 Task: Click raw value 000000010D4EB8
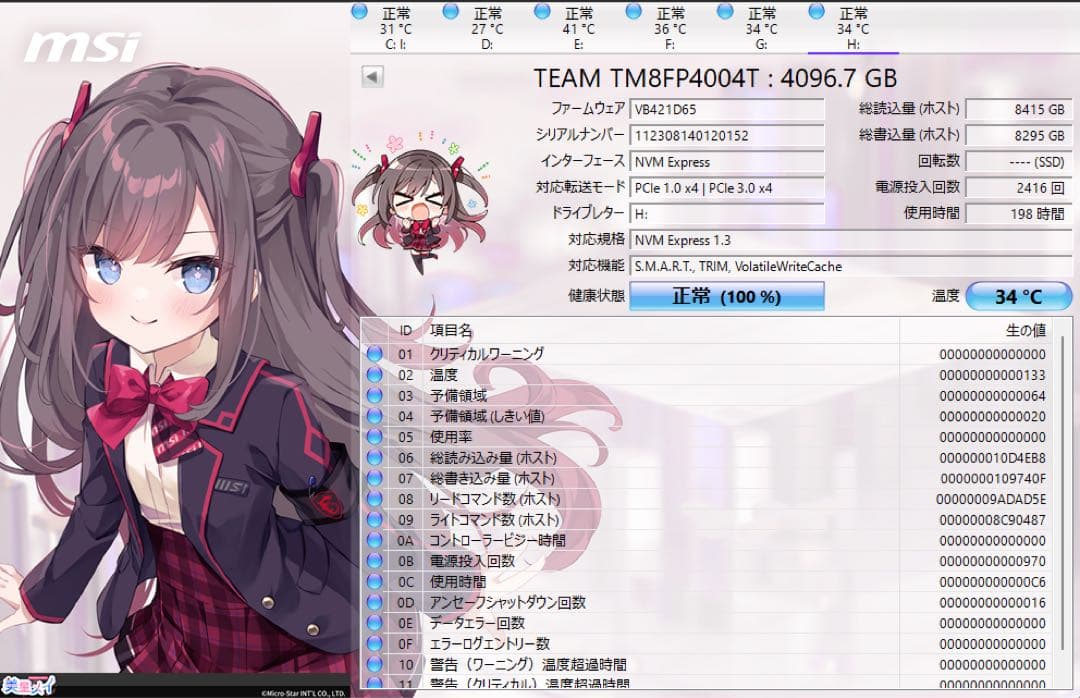[x=992, y=458]
